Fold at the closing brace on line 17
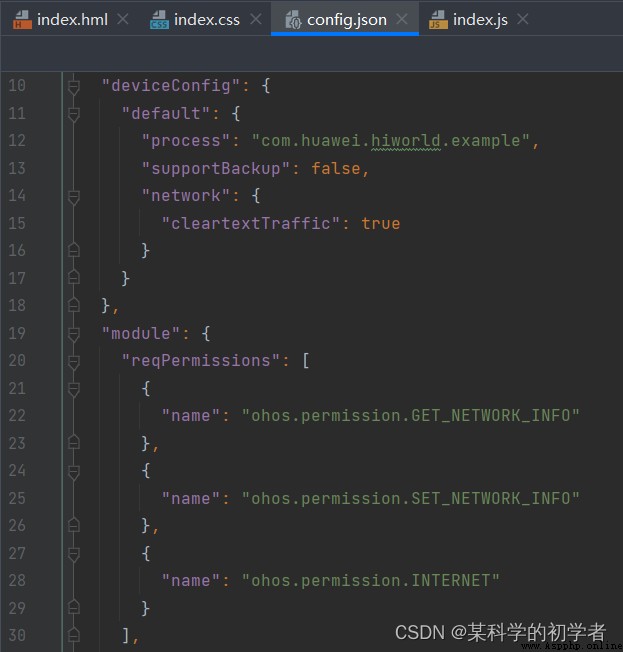The height and width of the screenshot is (652, 623). pyautogui.click(x=74, y=277)
